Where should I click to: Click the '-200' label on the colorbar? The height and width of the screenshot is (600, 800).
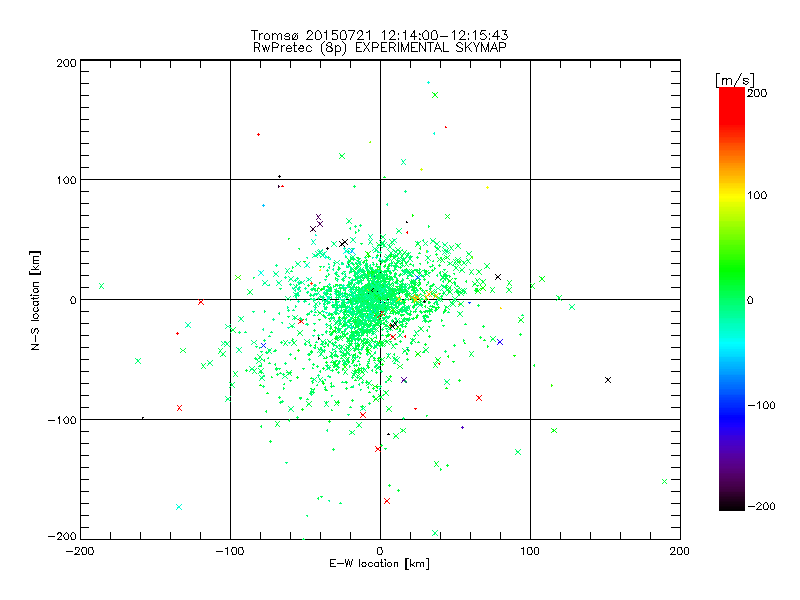pyautogui.click(x=761, y=507)
